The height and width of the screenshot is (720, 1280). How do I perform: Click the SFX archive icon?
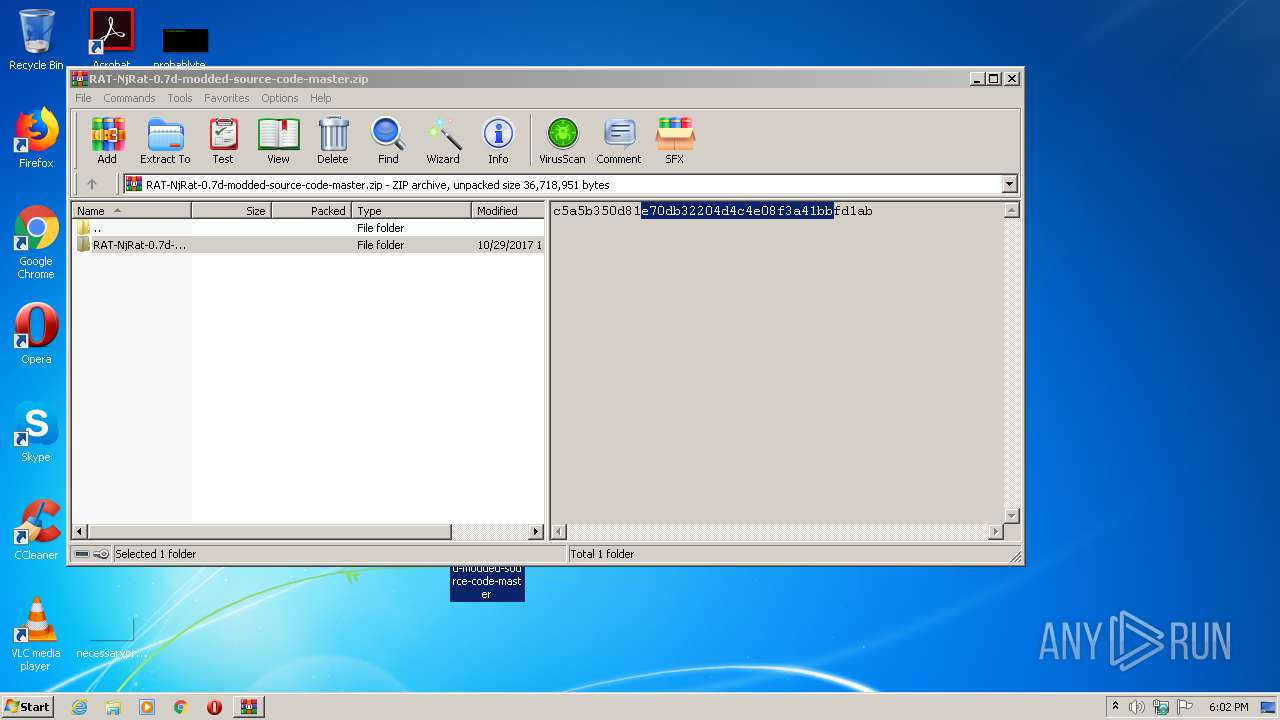pyautogui.click(x=675, y=140)
